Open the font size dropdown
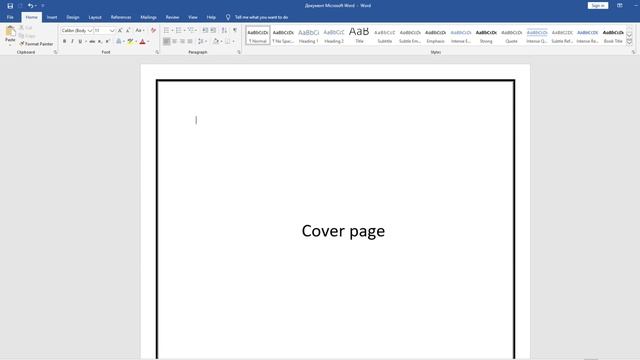The width and height of the screenshot is (640, 360). point(112,31)
